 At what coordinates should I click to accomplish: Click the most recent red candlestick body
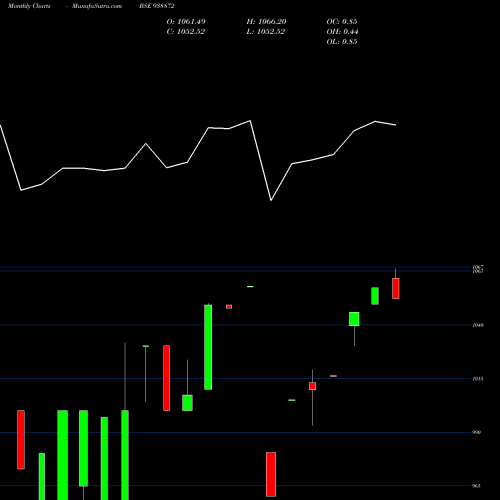coord(396,288)
